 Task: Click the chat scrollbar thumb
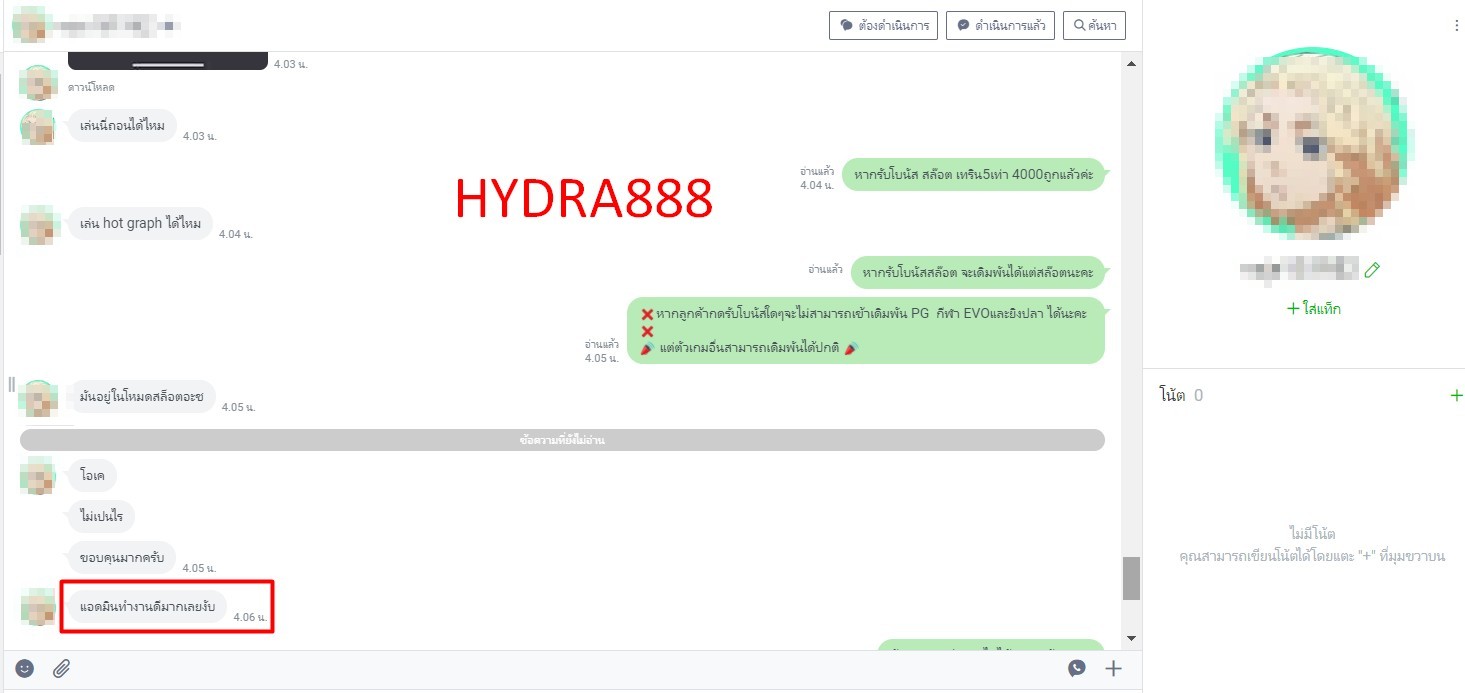click(x=1131, y=578)
